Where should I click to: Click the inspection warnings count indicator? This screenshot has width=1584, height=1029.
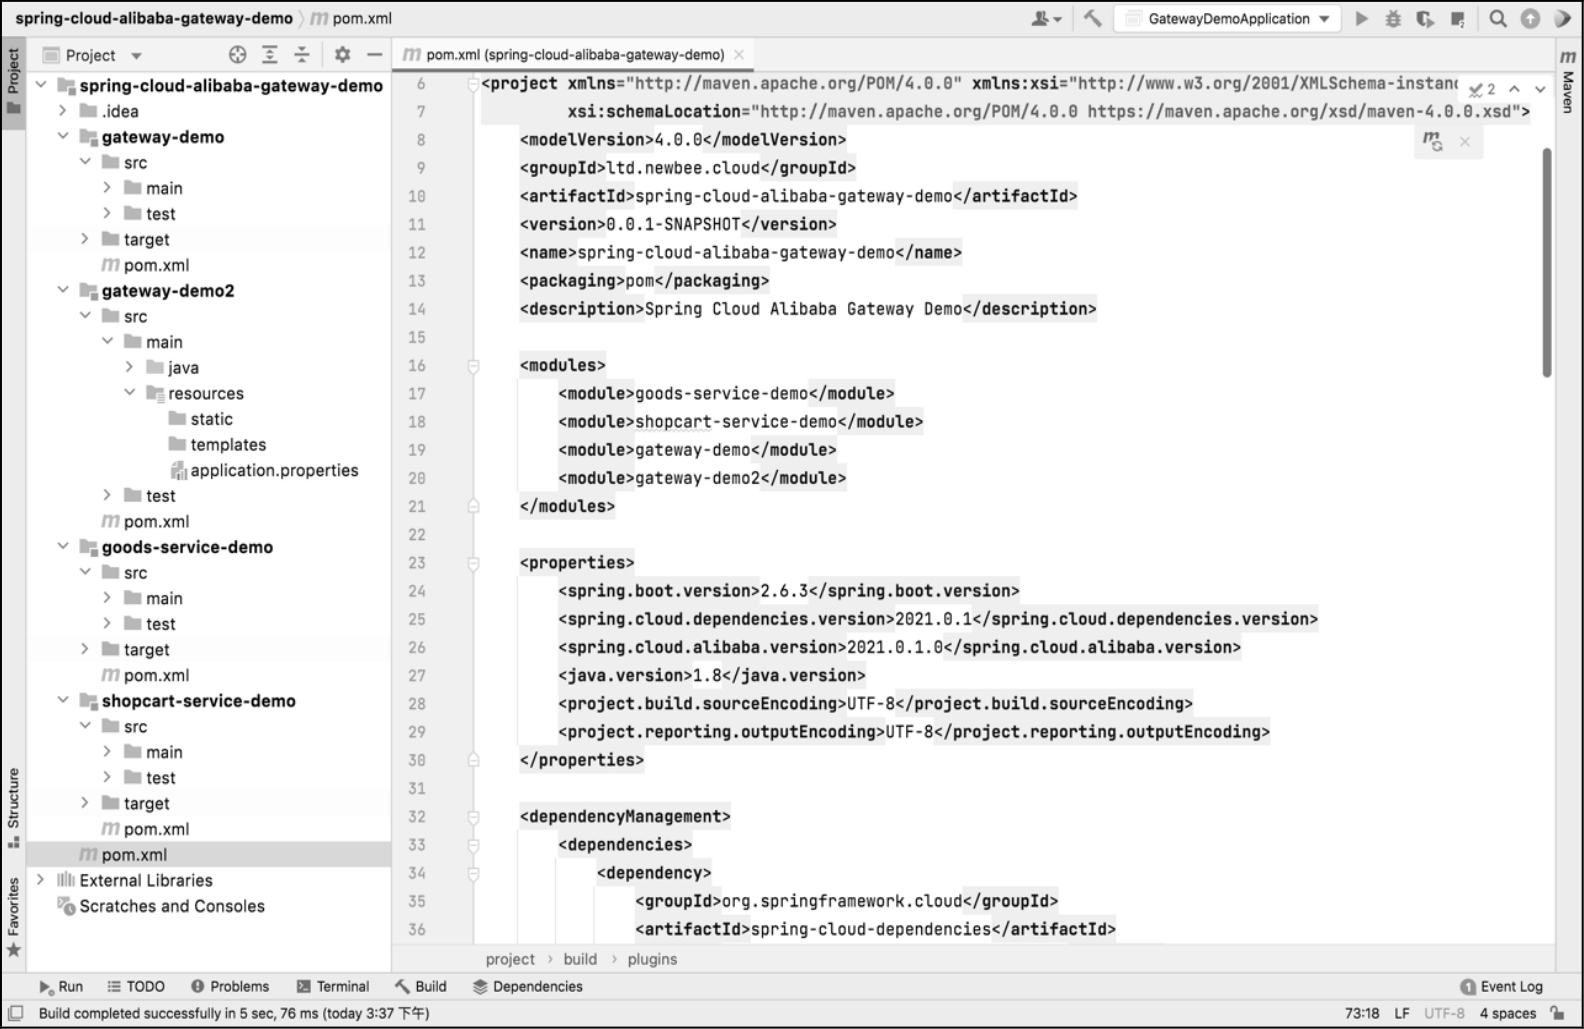point(1481,89)
